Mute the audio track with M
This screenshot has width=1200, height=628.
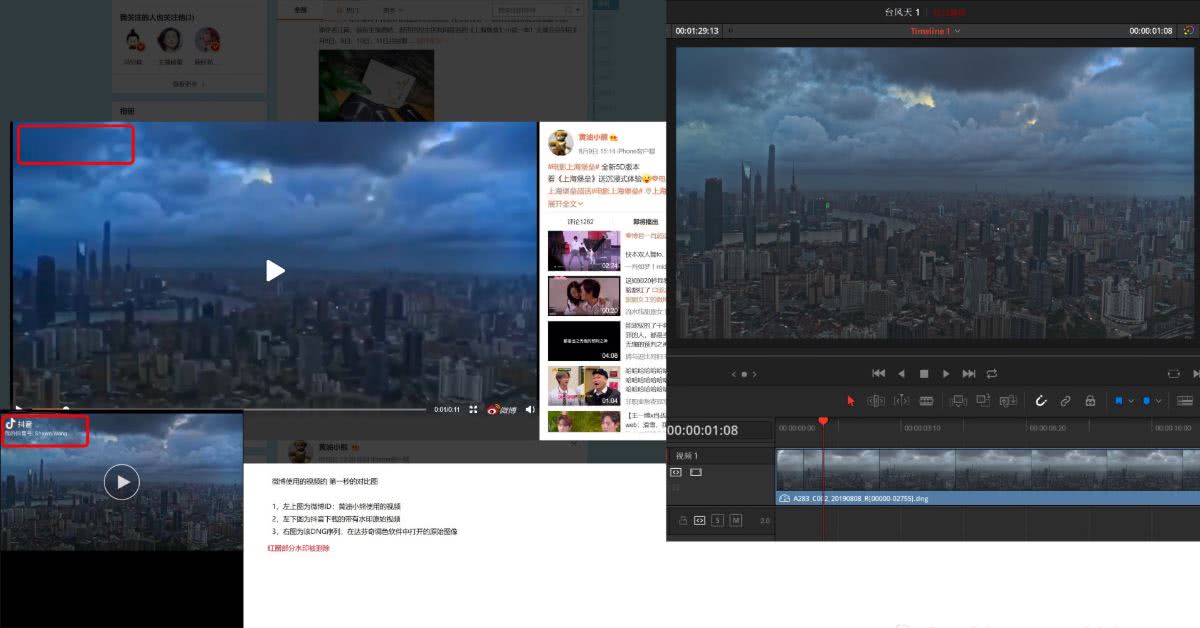[x=735, y=520]
